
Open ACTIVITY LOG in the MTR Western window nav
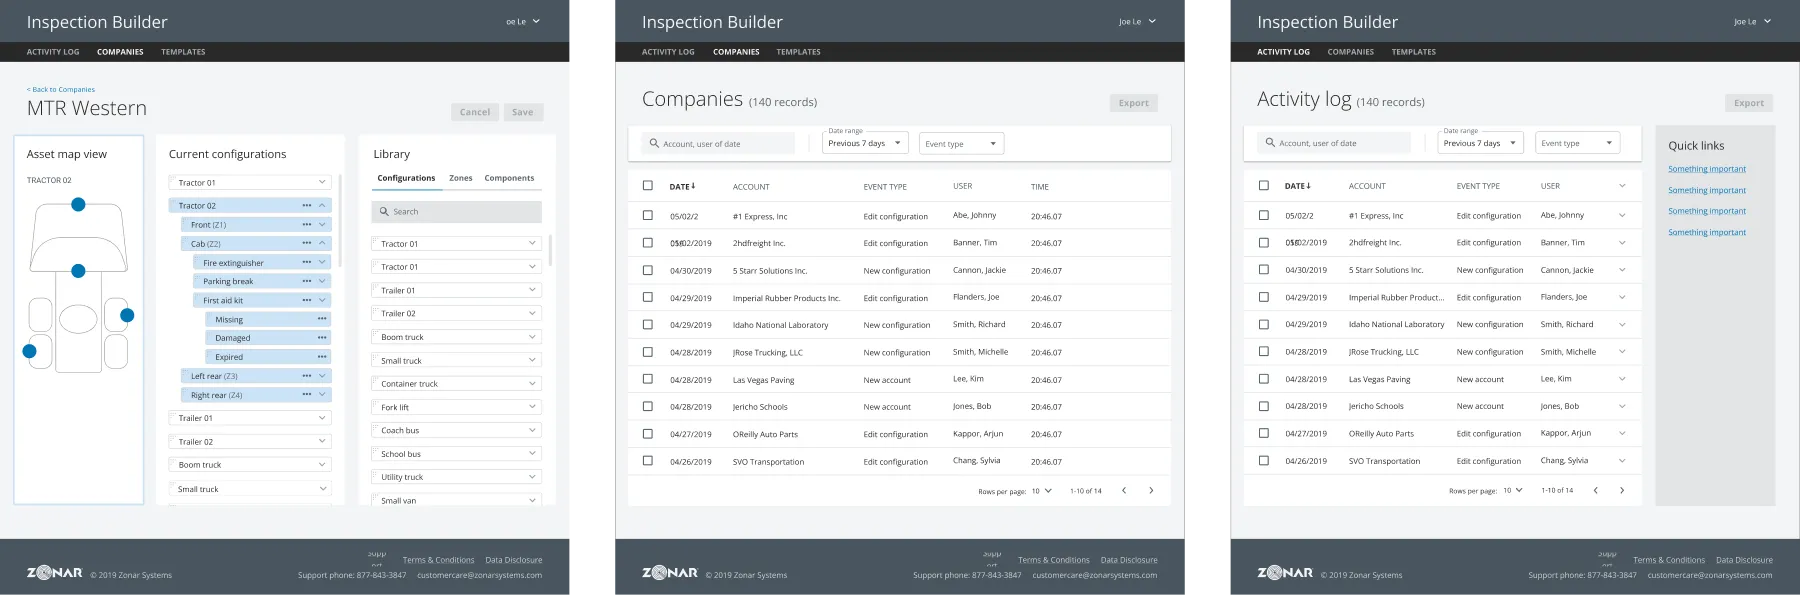tap(53, 52)
